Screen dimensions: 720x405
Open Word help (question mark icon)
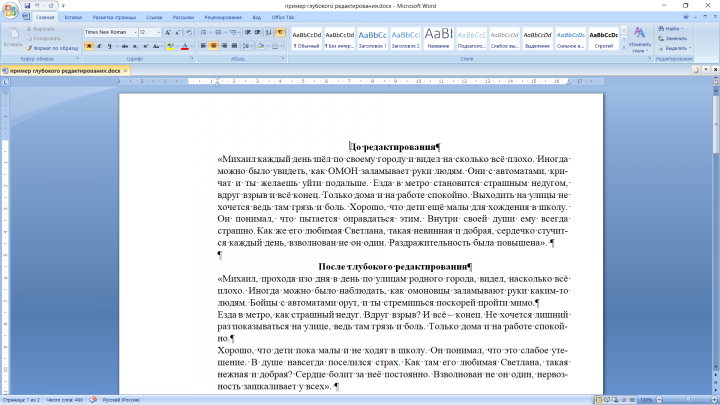686,17
